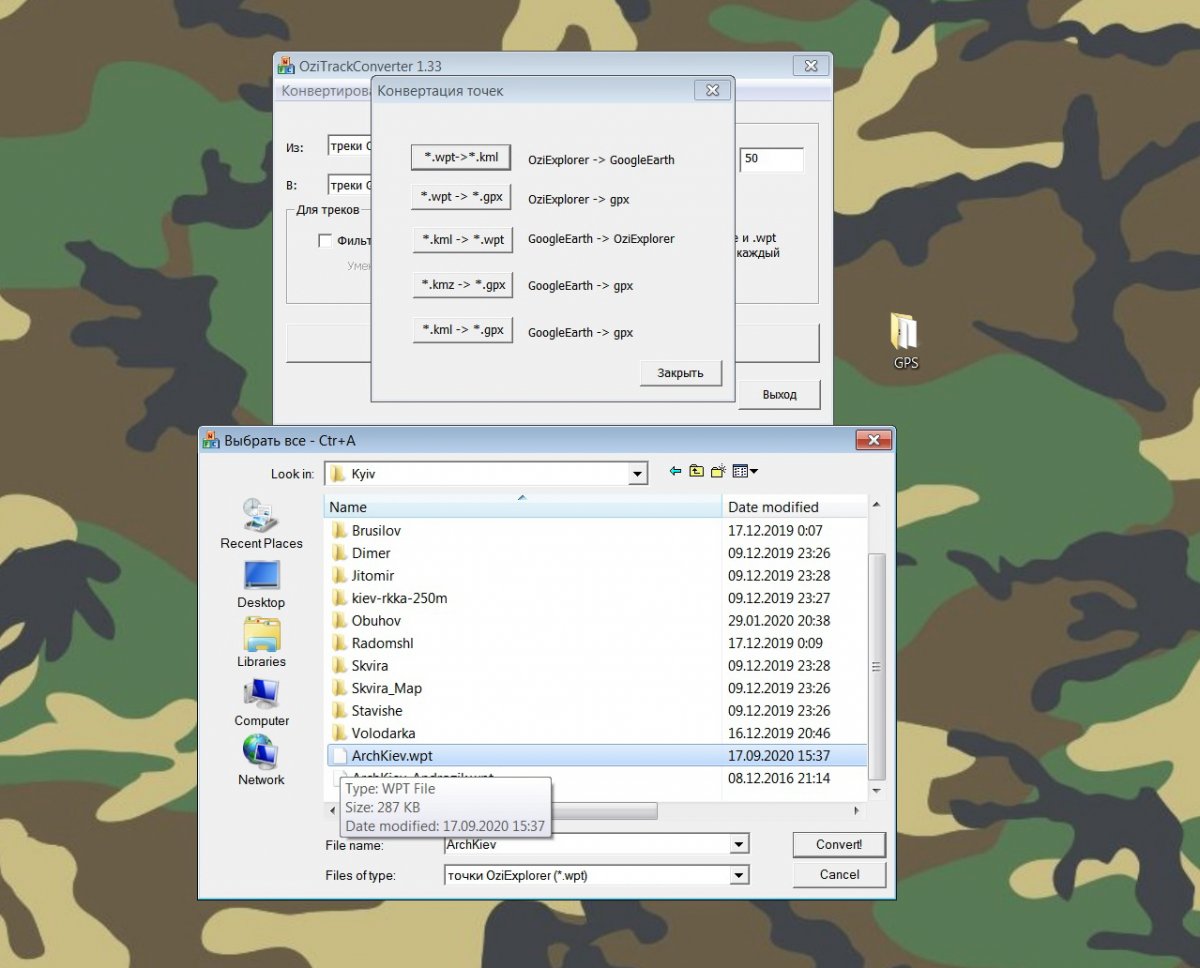Click the *.wpt -> *.gpx conversion button
This screenshot has height=968, width=1200.
tap(461, 197)
